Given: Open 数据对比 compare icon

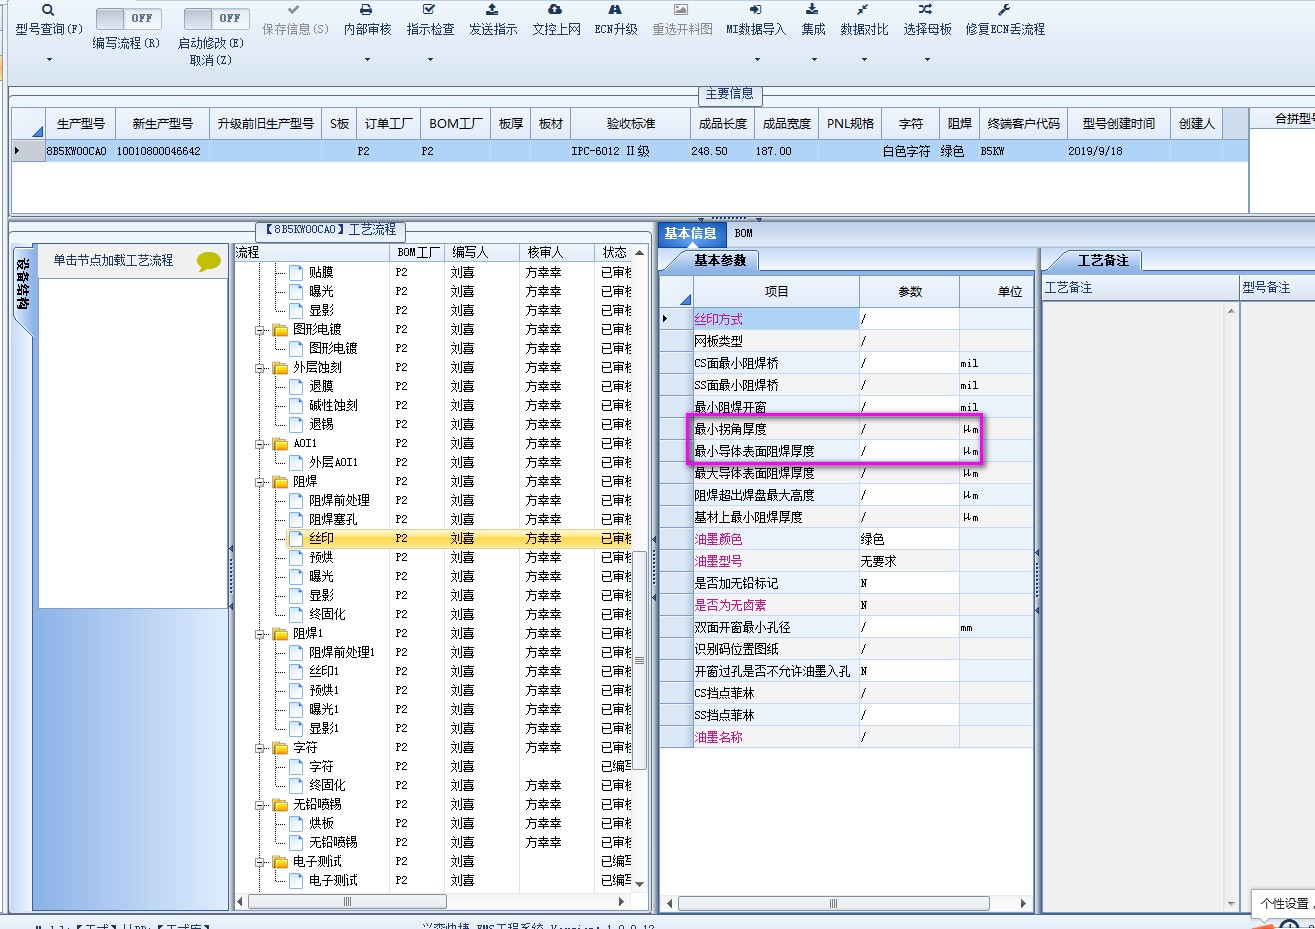Looking at the screenshot, I should click(x=863, y=10).
